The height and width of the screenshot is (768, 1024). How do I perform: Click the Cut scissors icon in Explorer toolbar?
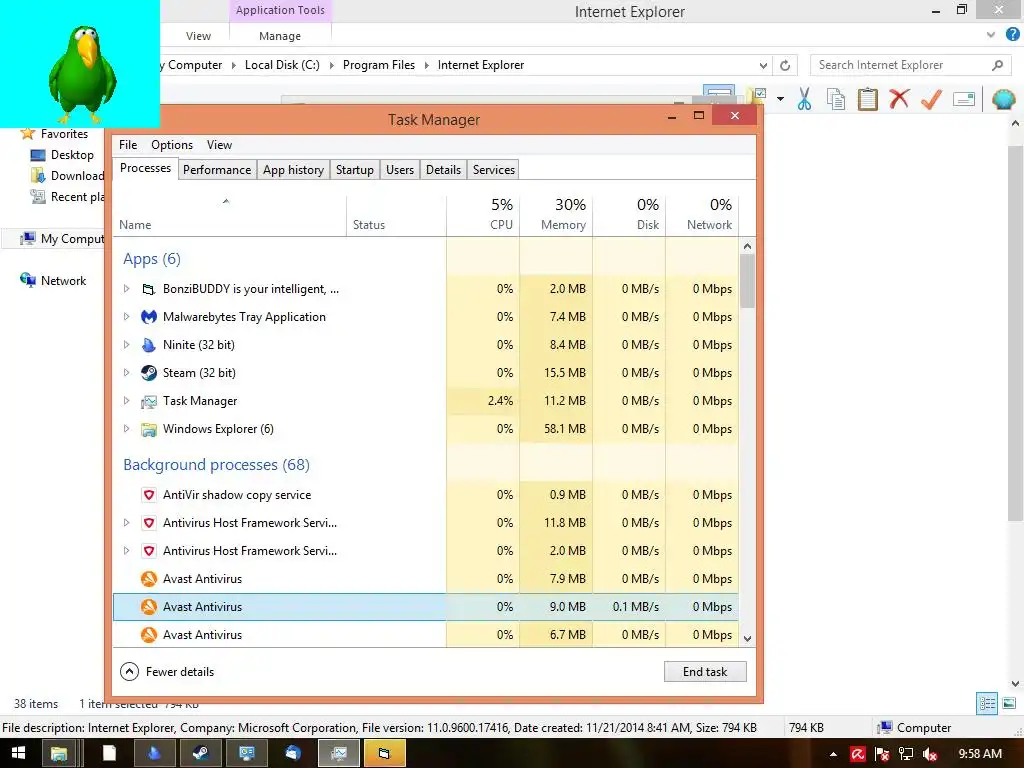pos(804,99)
